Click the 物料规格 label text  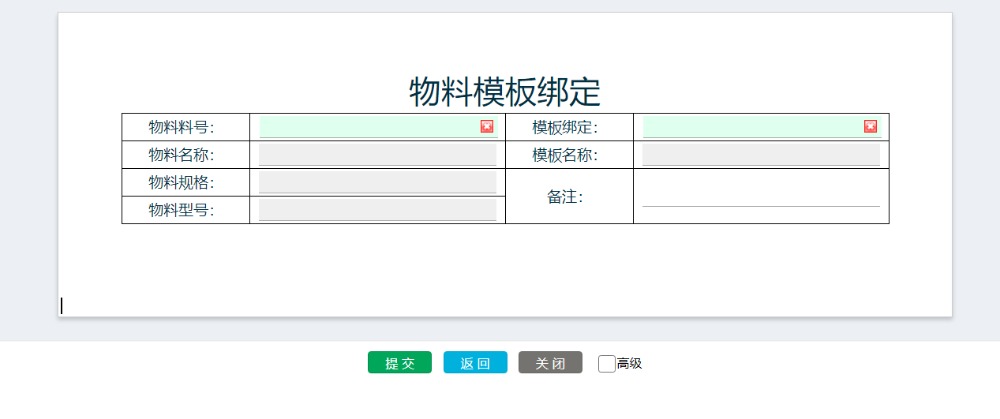coord(182,182)
